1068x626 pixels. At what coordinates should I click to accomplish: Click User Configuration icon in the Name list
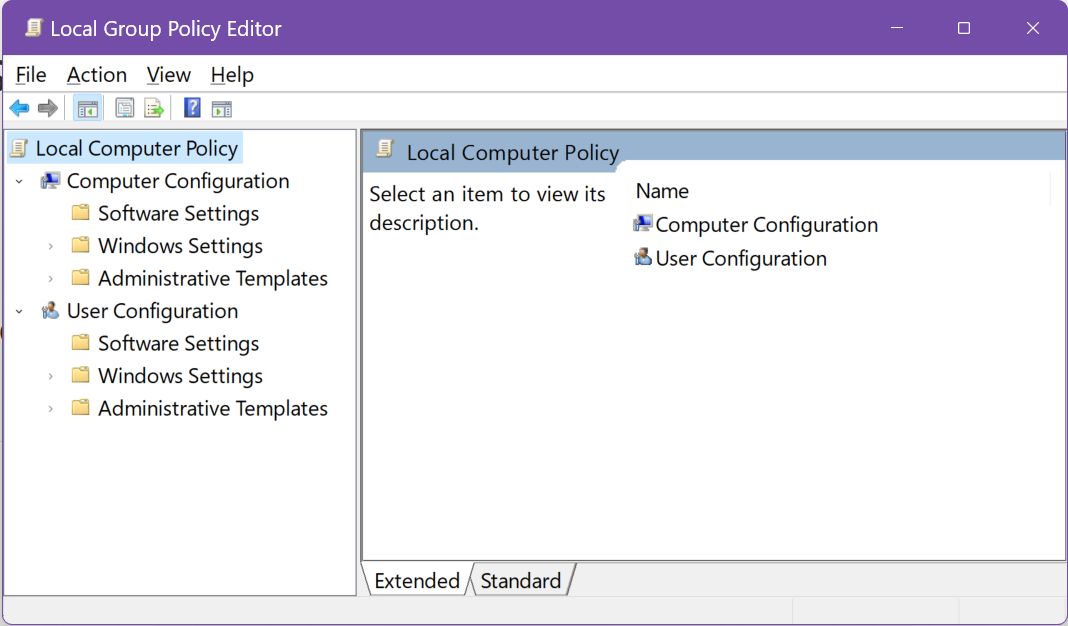(642, 257)
